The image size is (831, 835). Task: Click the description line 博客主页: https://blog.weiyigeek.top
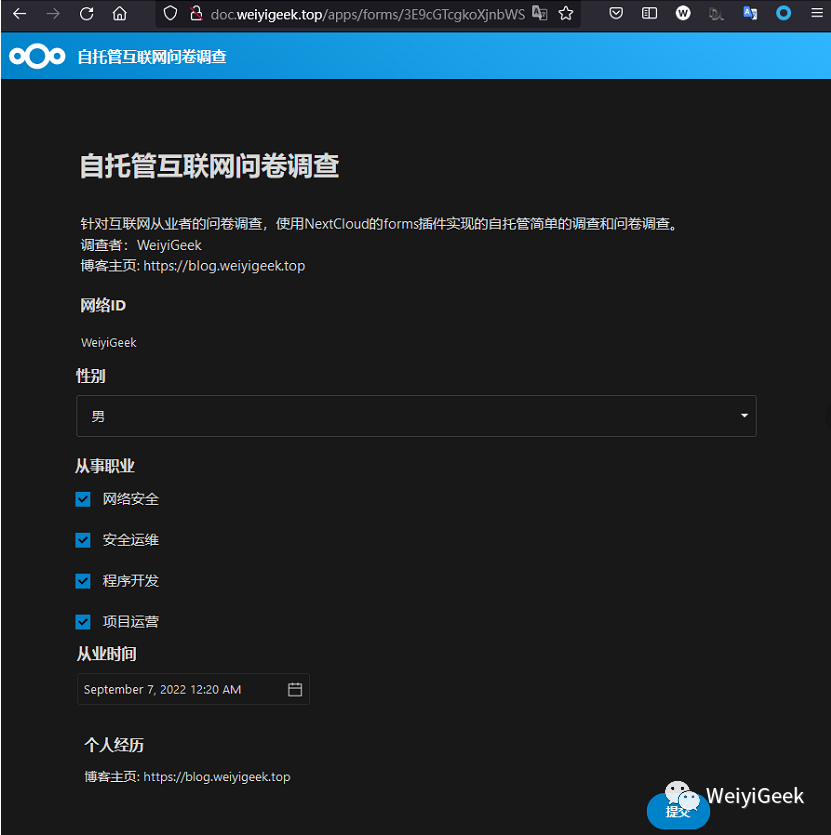[193, 266]
